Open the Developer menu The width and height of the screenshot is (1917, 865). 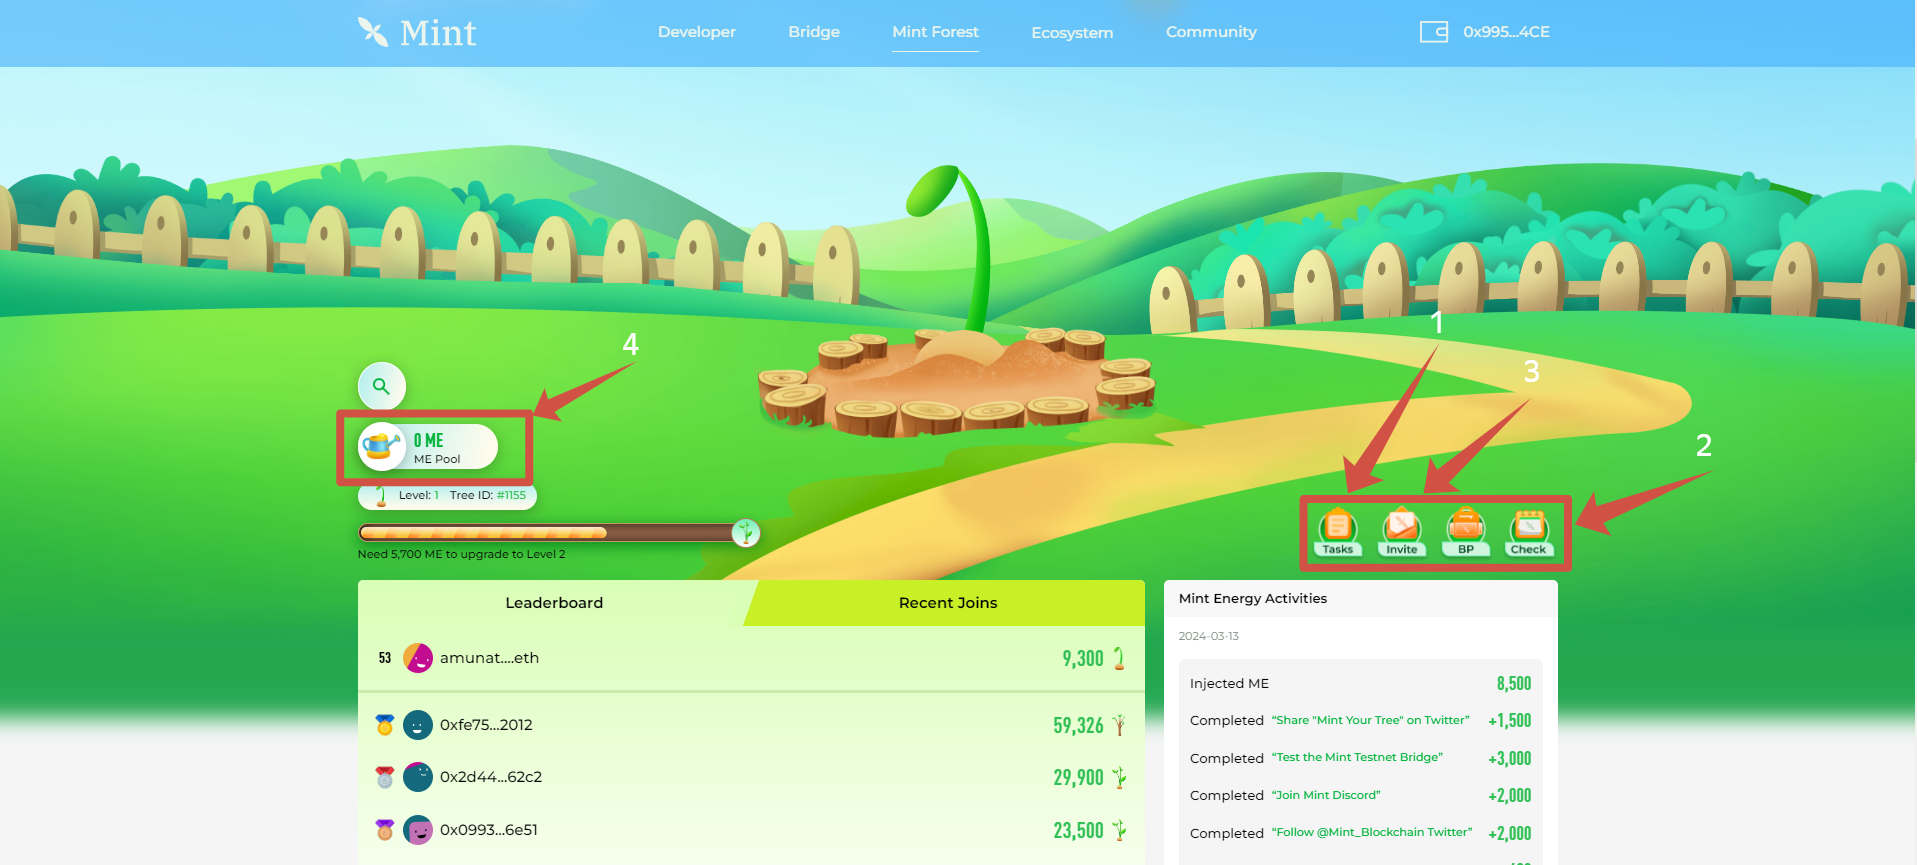click(697, 32)
